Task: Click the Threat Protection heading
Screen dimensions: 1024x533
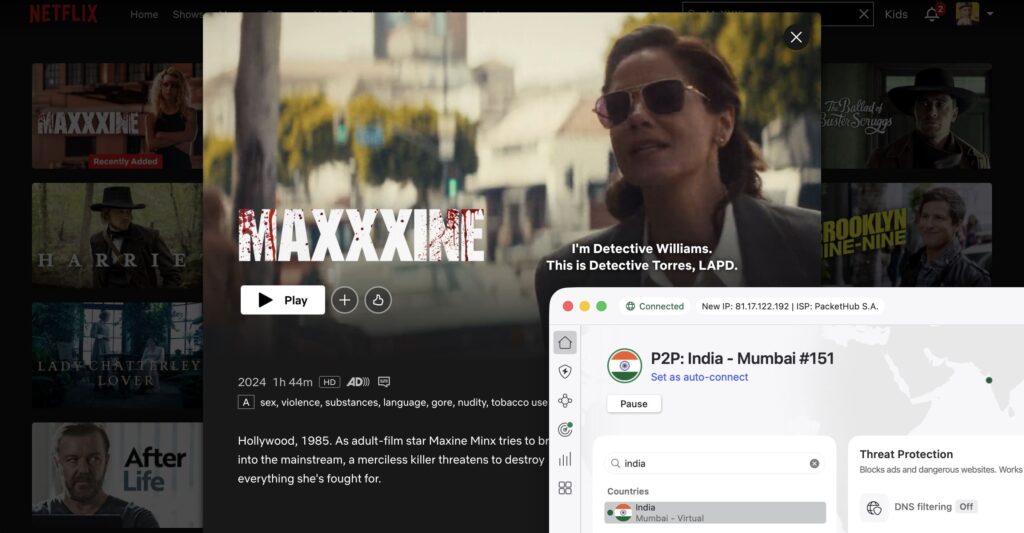Action: (x=906, y=454)
